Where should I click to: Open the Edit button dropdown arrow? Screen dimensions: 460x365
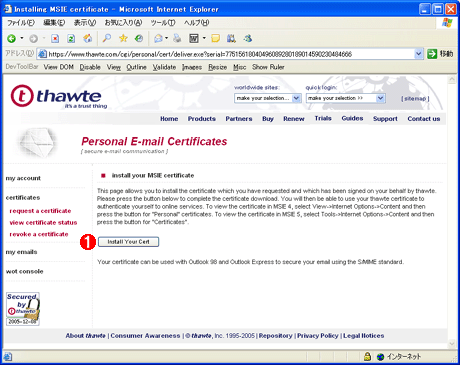pos(204,39)
